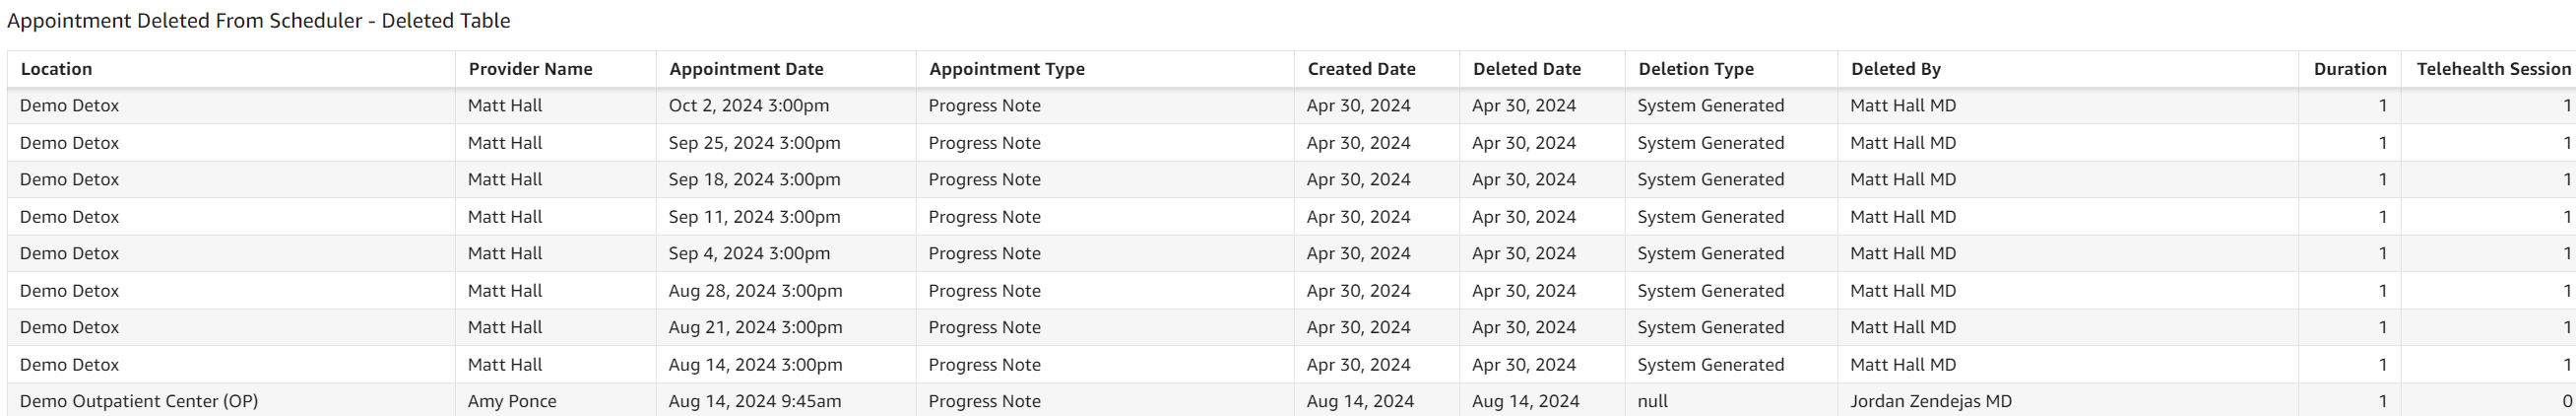The height and width of the screenshot is (416, 2576).
Task: Sort by the Duration column header
Action: coord(2349,69)
